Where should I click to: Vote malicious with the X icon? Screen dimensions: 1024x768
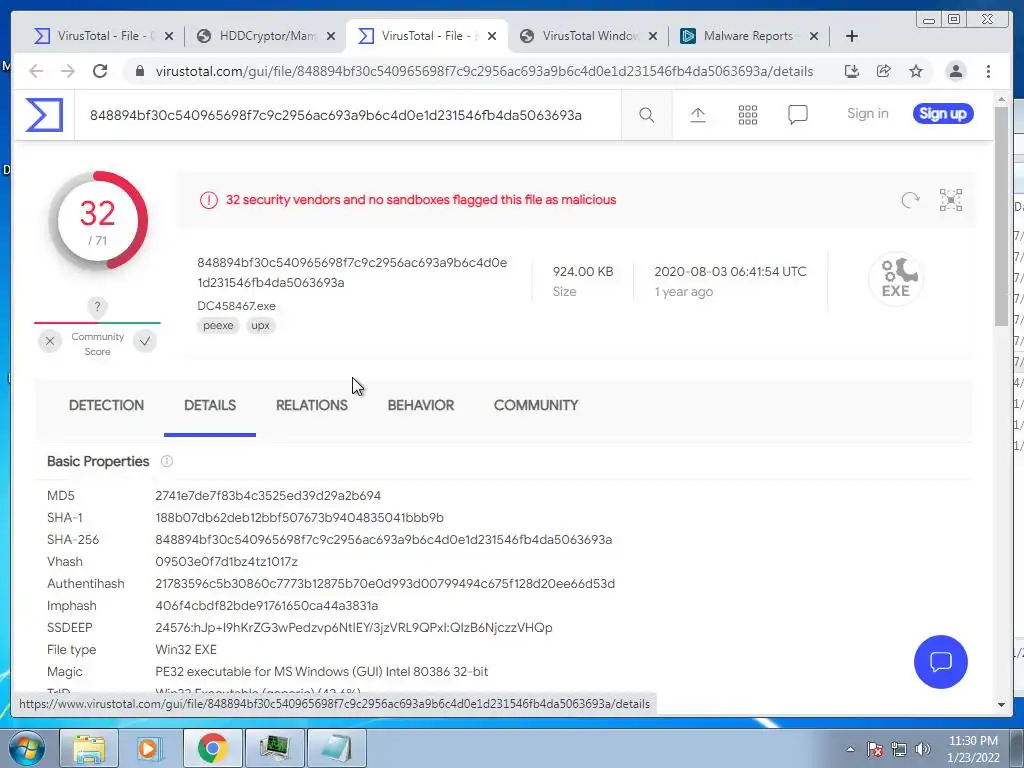50,341
